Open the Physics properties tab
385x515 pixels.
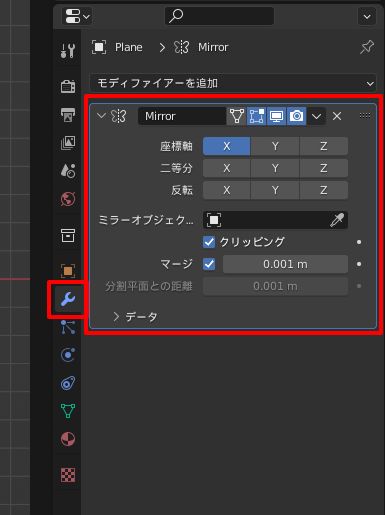[x=68, y=355]
